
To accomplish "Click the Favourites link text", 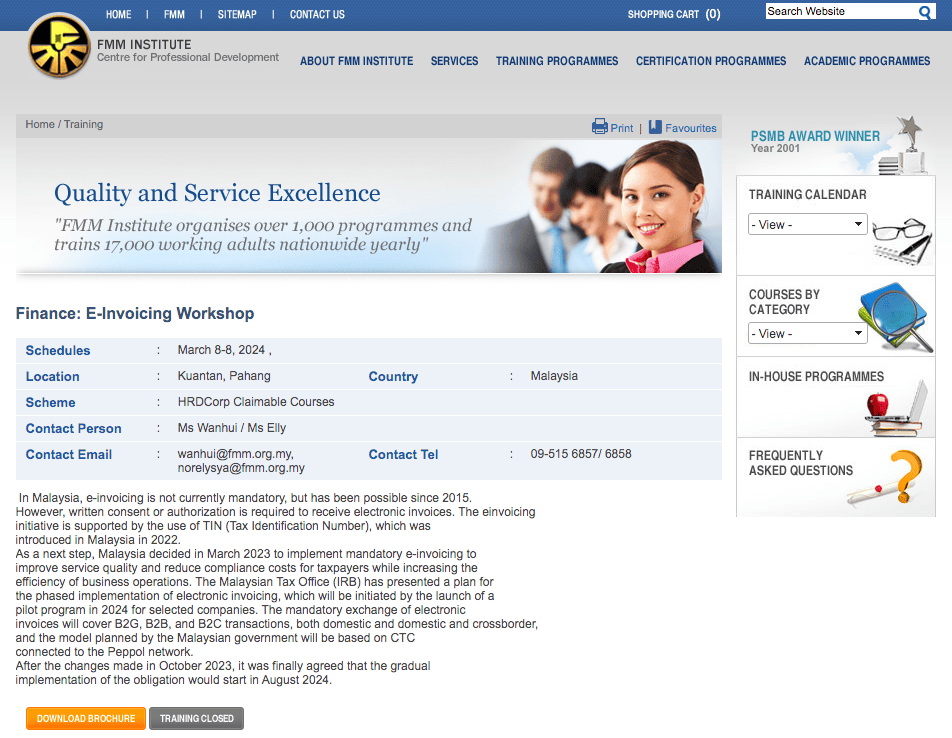I will pos(690,128).
